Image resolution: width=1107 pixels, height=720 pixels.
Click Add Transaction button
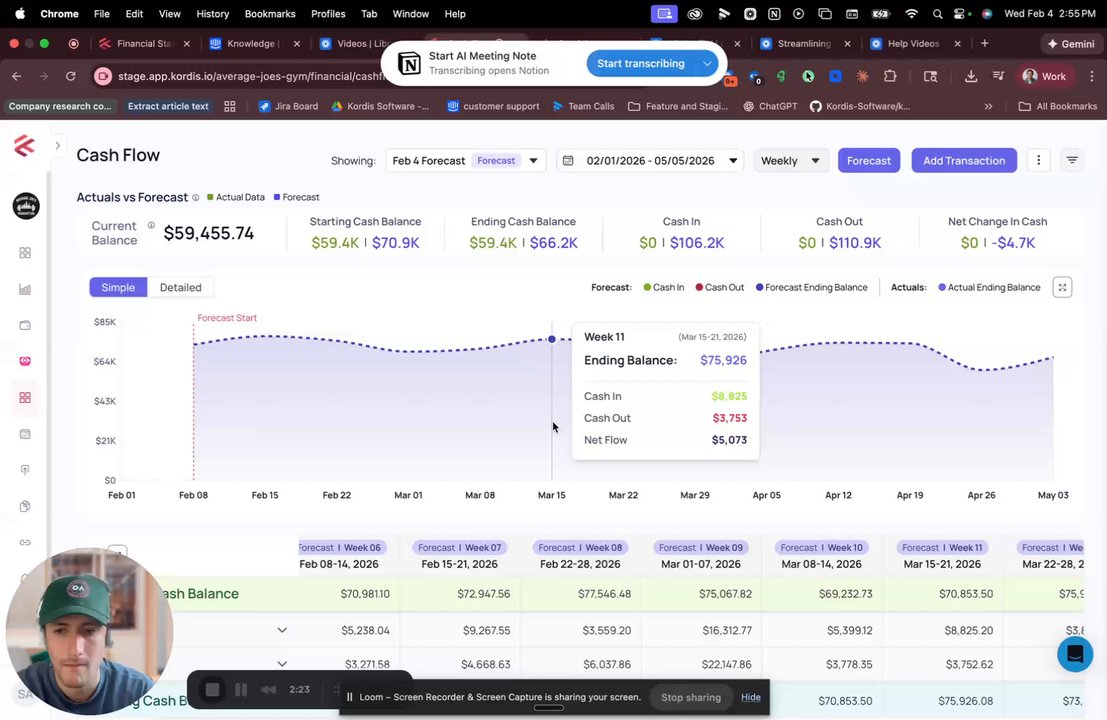click(x=964, y=160)
